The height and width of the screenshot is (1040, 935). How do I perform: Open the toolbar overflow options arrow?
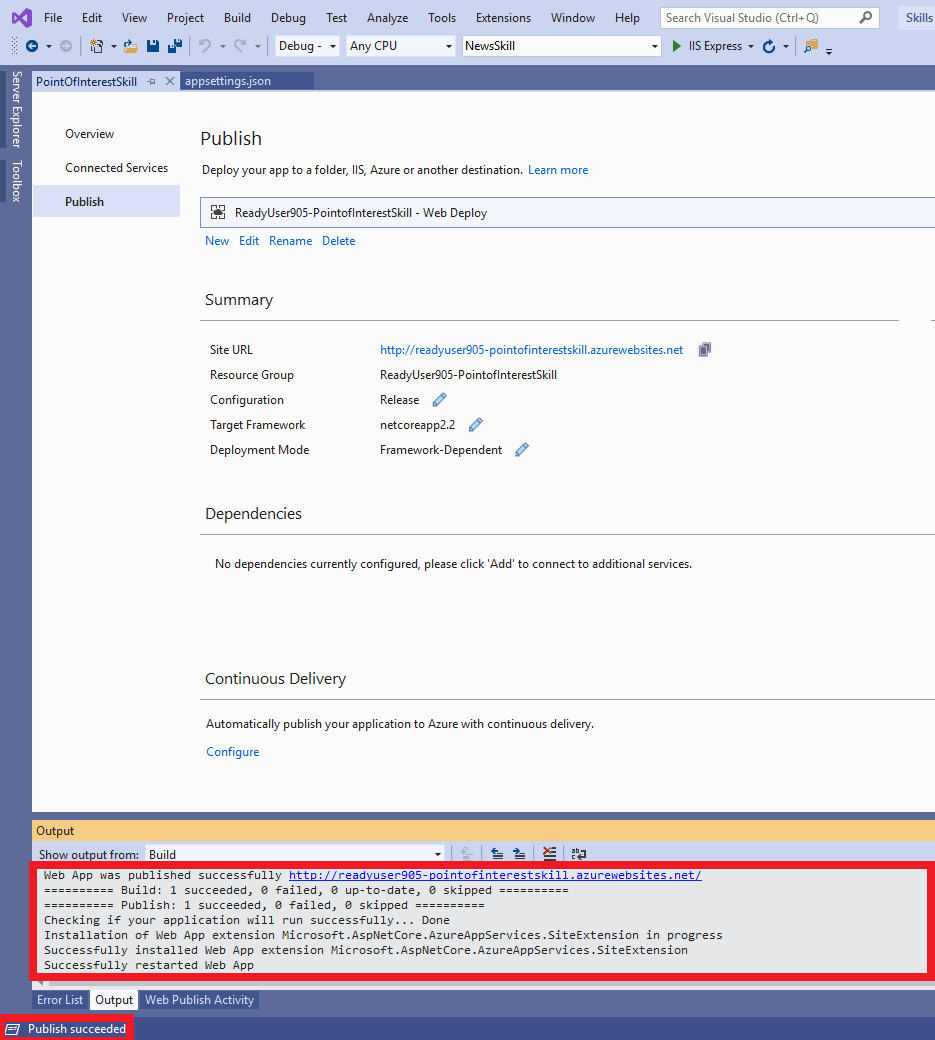[829, 50]
